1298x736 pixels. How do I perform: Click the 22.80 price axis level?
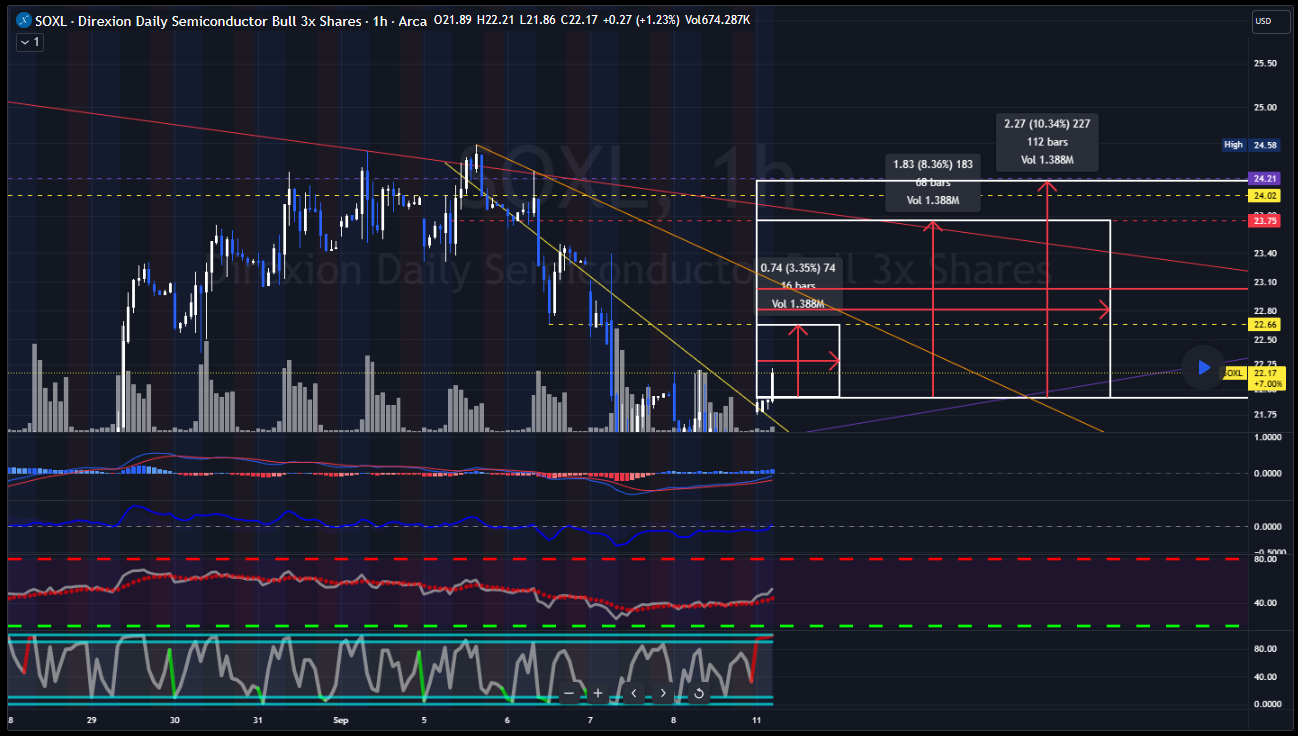coord(1264,311)
